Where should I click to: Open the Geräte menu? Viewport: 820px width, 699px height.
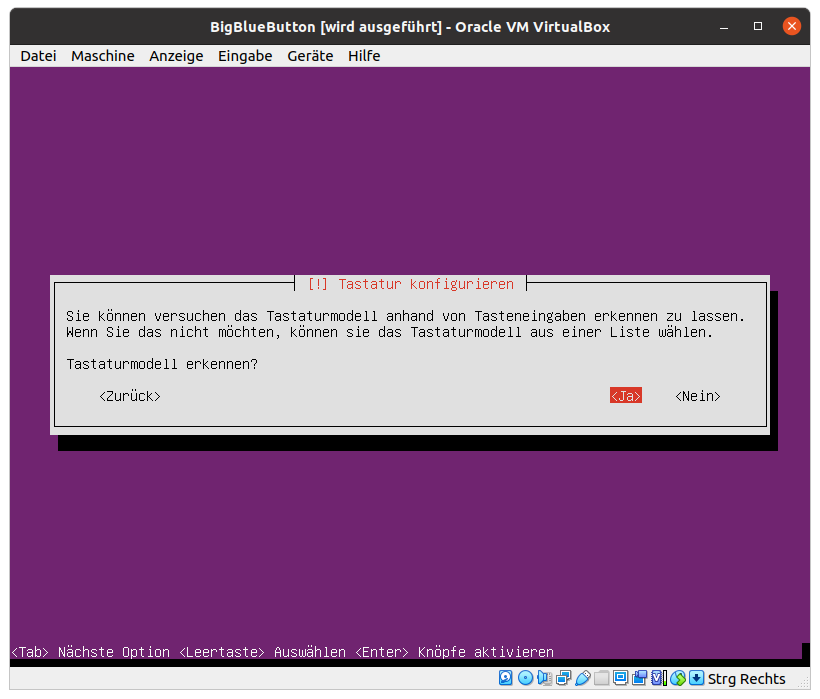pyautogui.click(x=310, y=56)
